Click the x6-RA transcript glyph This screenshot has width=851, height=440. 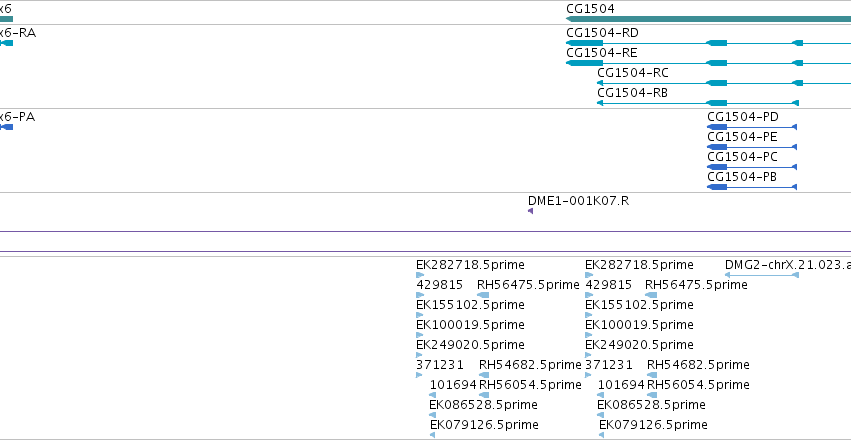tap(6, 43)
